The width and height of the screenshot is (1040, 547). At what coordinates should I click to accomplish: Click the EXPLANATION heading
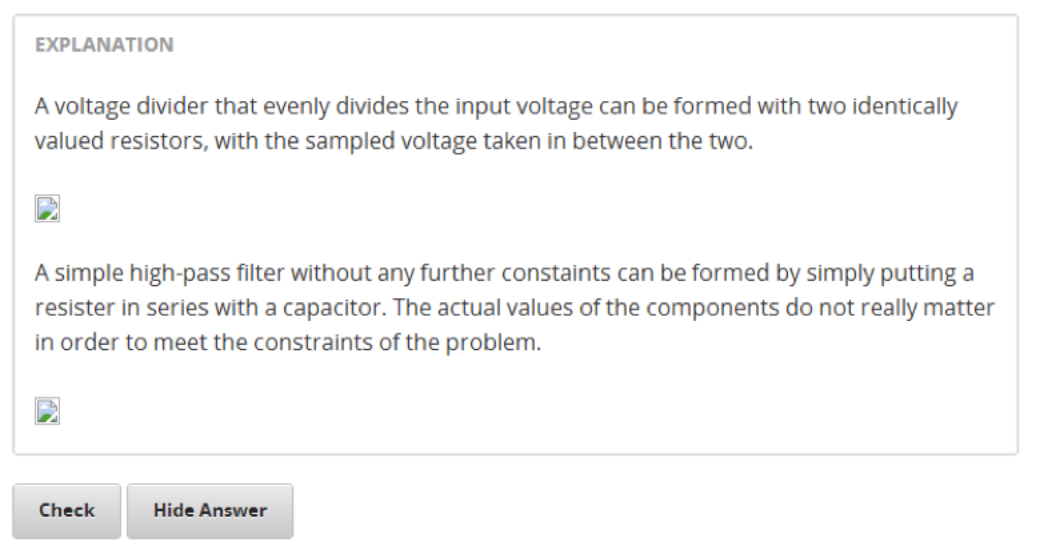(104, 45)
